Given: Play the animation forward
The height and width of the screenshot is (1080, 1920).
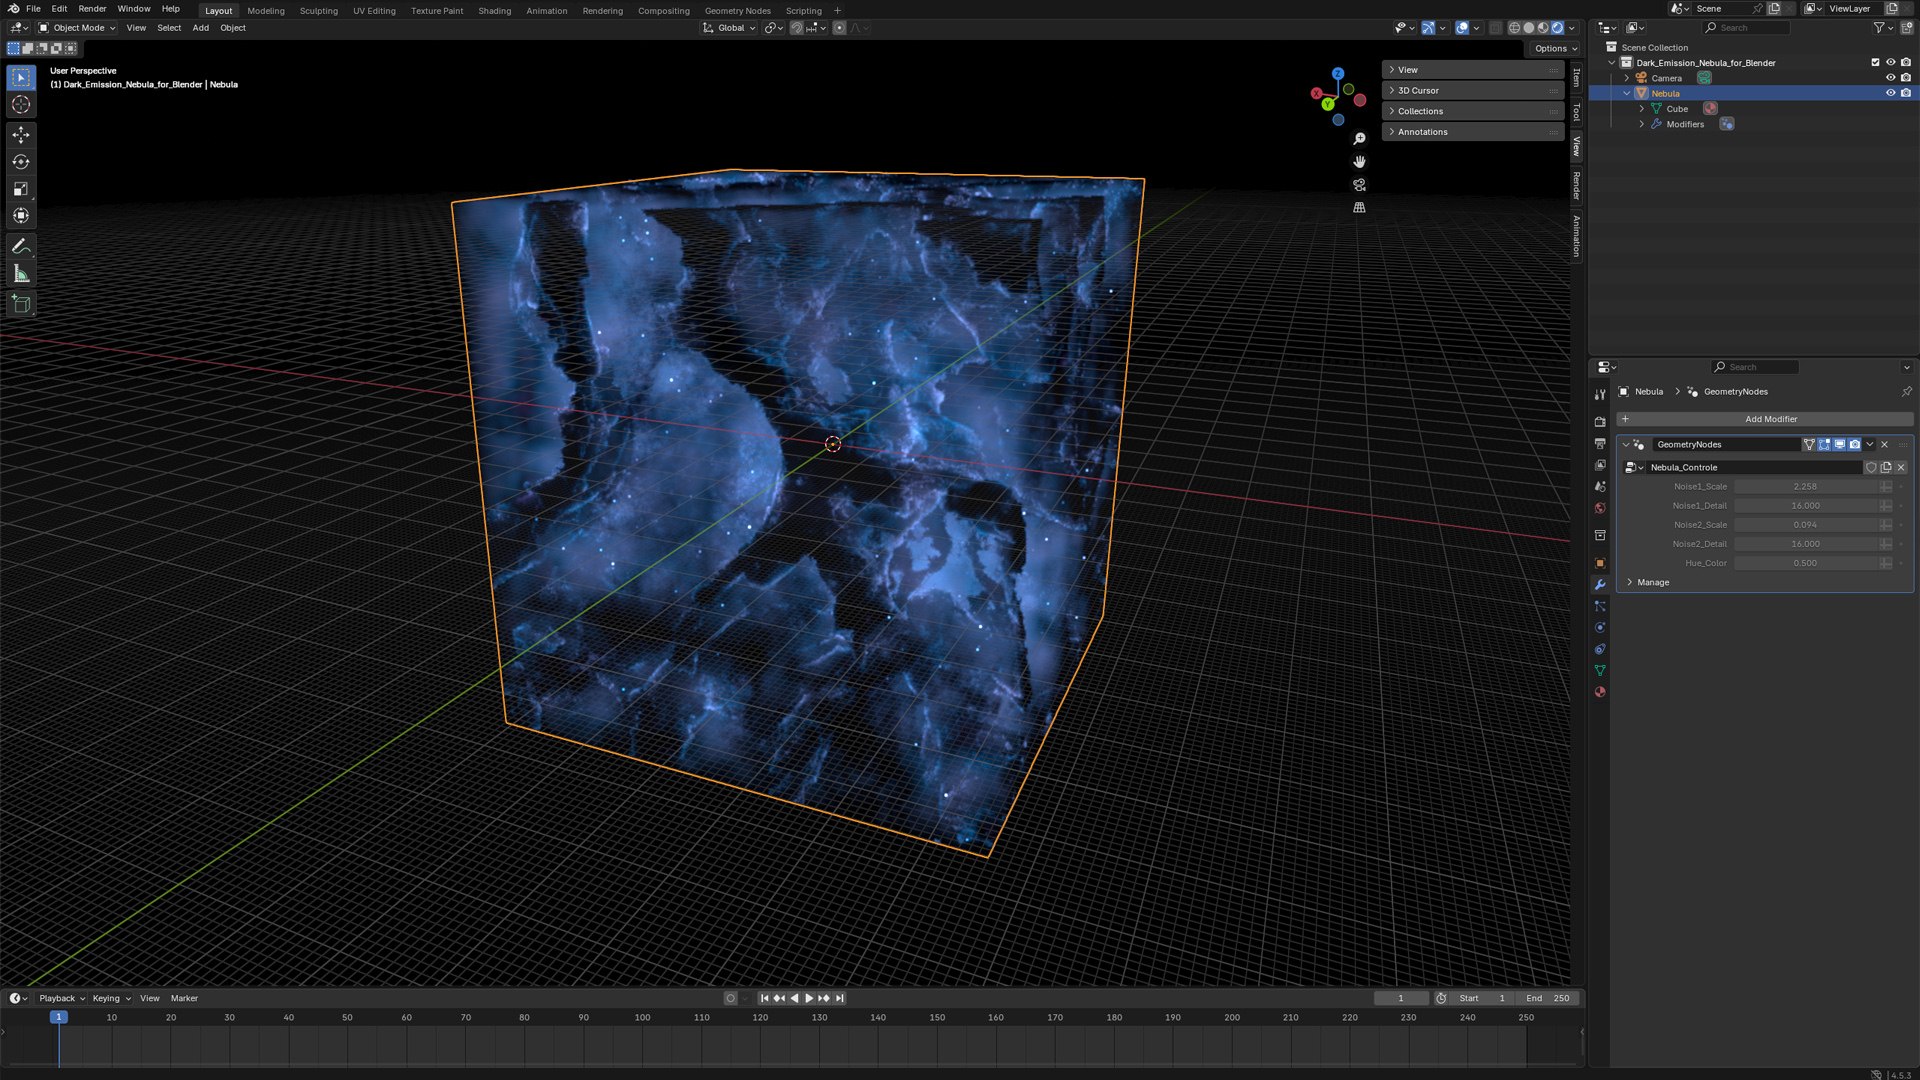Looking at the screenshot, I should pyautogui.click(x=809, y=998).
